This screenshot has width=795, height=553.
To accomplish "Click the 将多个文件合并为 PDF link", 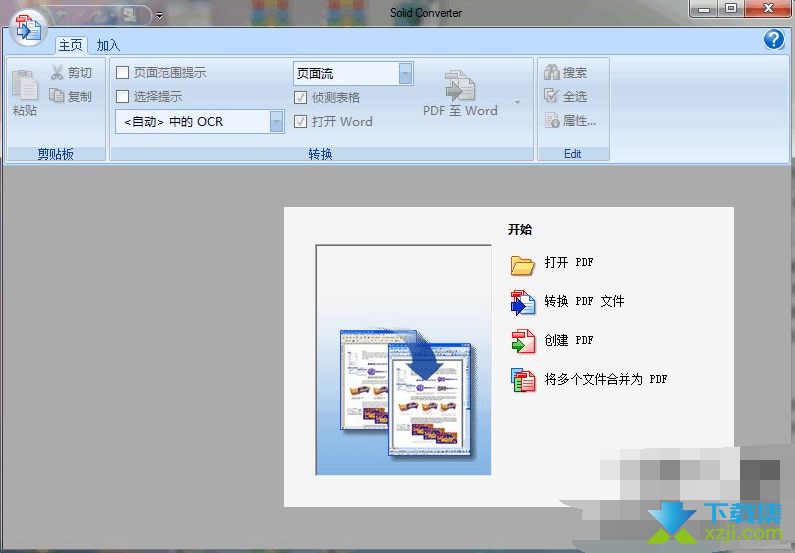I will [606, 379].
